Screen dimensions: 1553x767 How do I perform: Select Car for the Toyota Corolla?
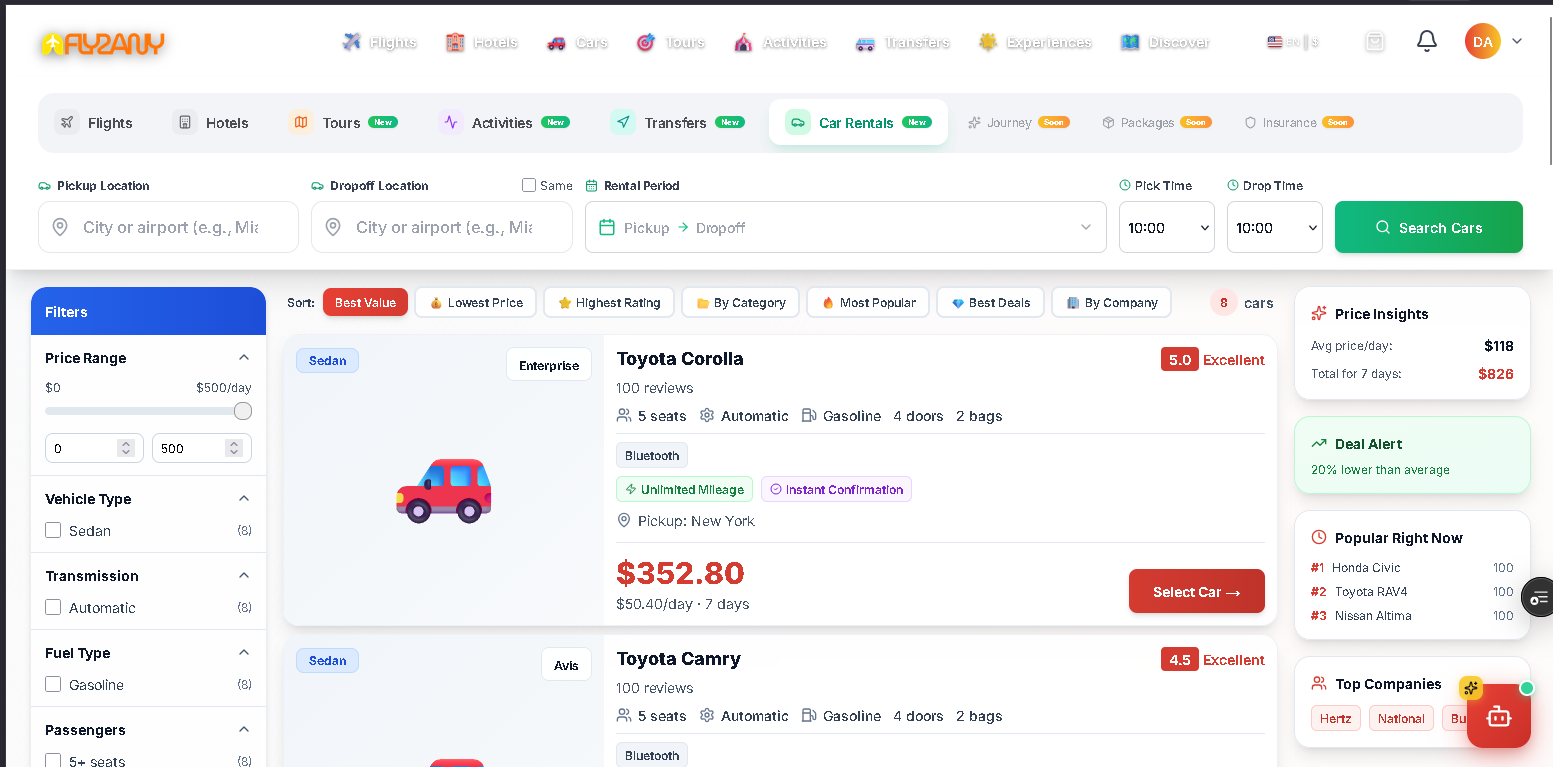[x=1196, y=591]
